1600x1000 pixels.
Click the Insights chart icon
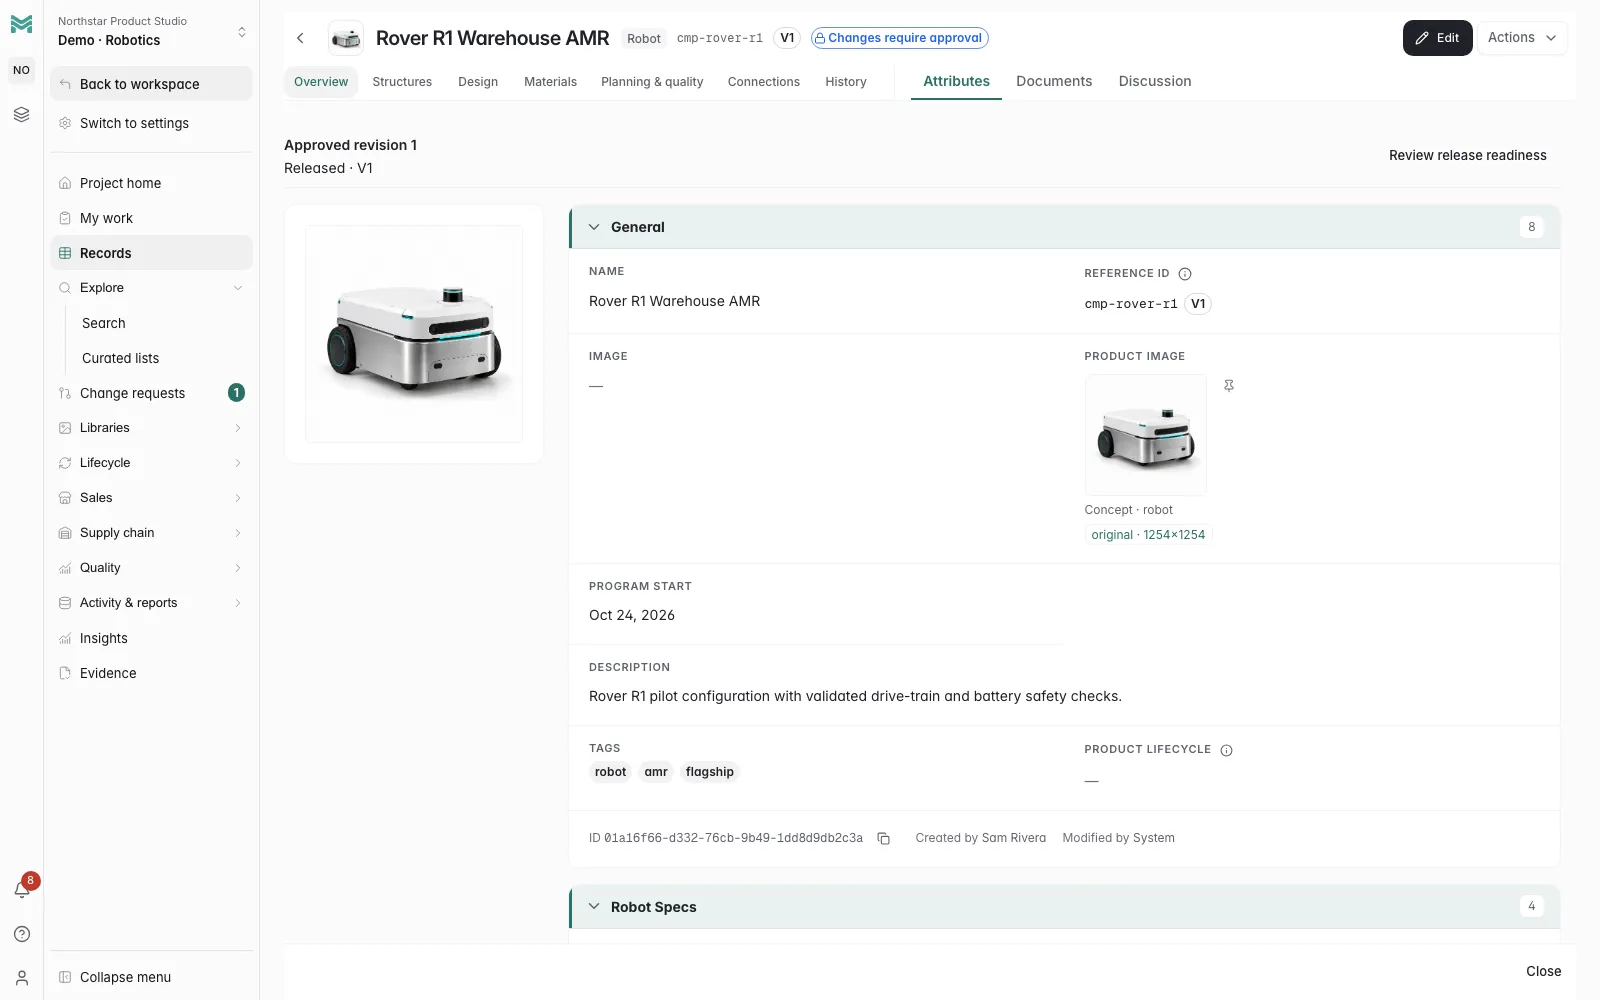coord(65,638)
